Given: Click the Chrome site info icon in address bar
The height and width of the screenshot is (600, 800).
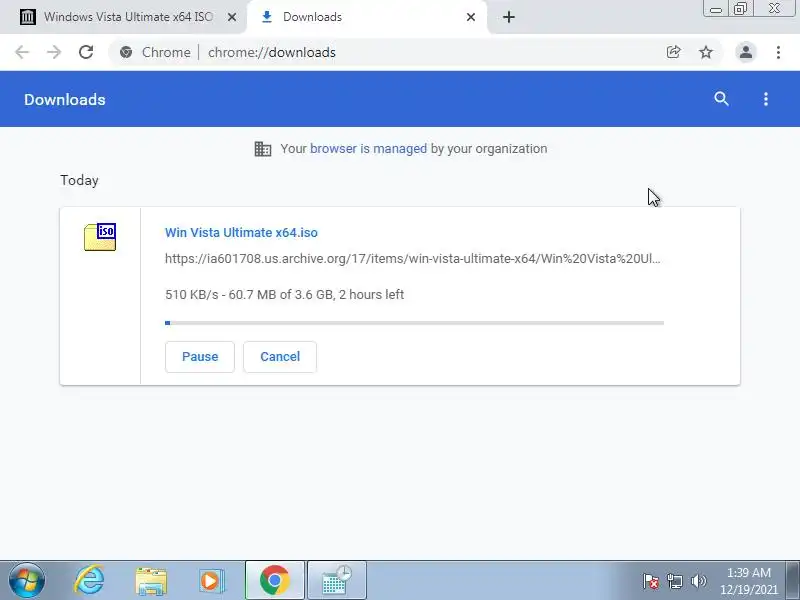Looking at the screenshot, I should pos(126,52).
